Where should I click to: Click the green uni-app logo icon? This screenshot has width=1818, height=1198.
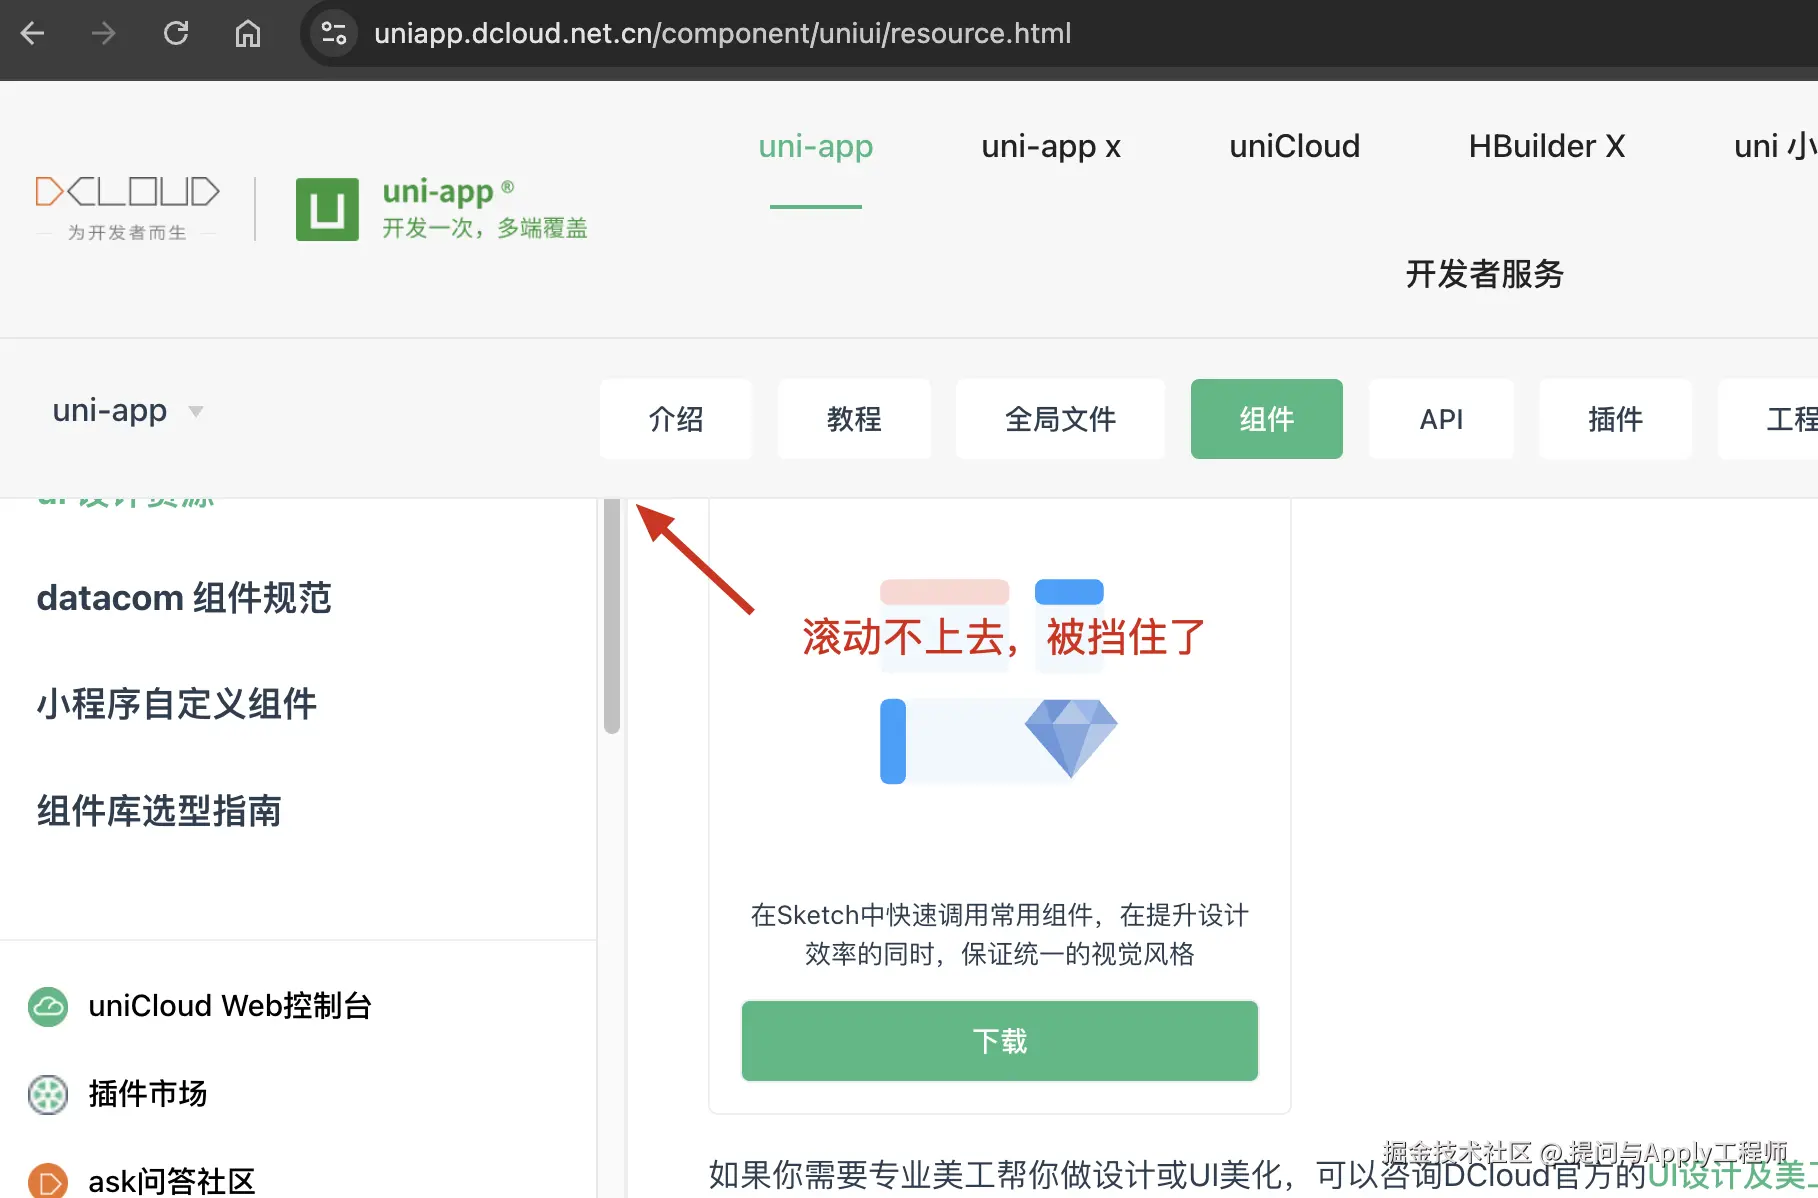pos(326,210)
